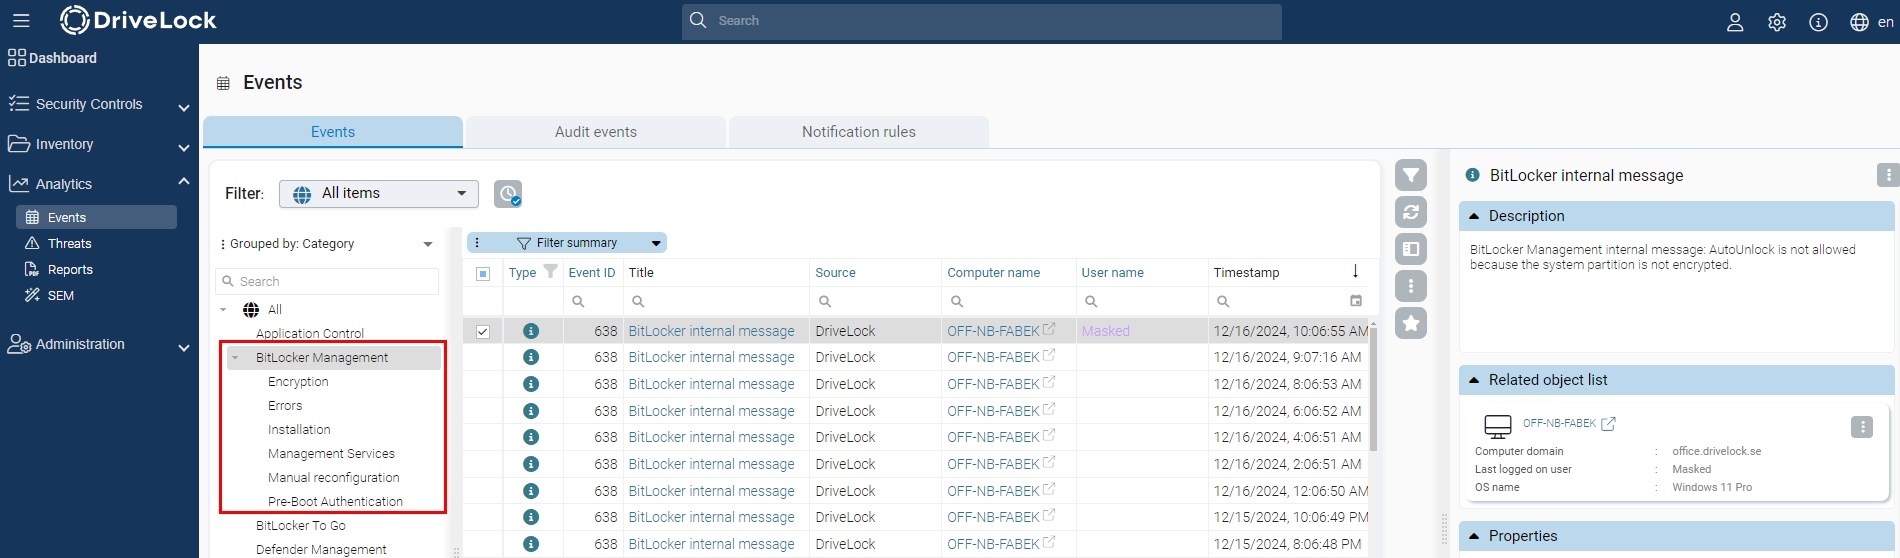Open the hamburger navigation menu
This screenshot has width=1900, height=558.
(x=21, y=20)
